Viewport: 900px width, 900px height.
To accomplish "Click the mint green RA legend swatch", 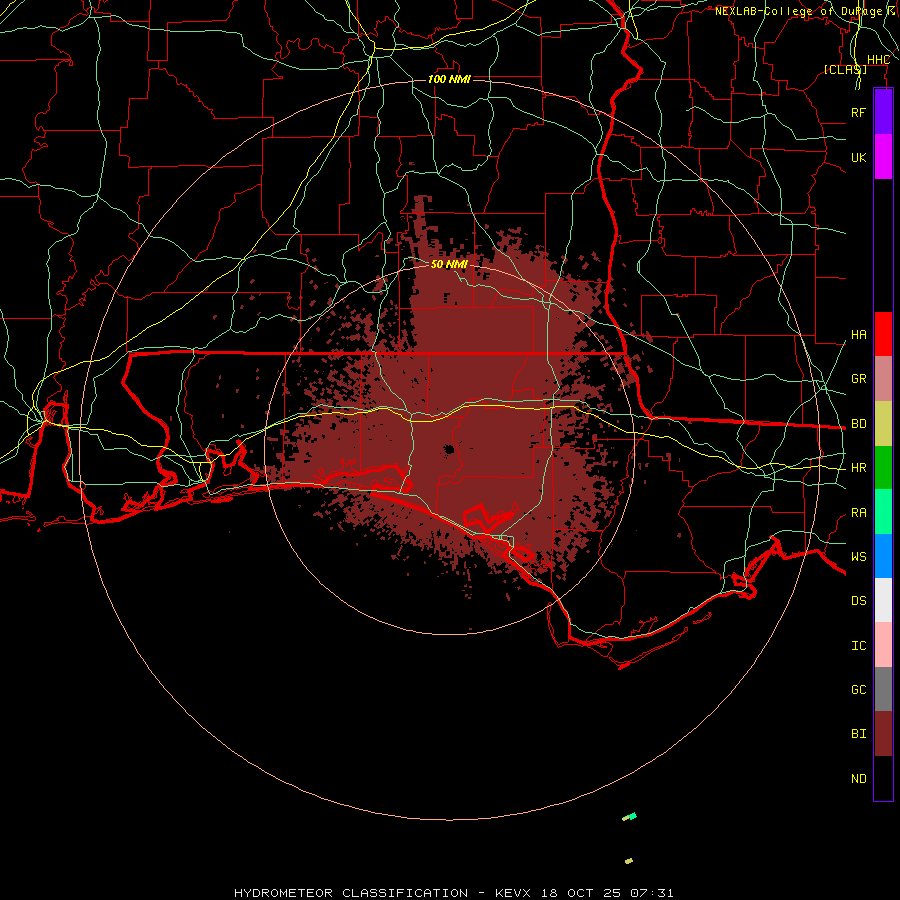I will tap(883, 512).
